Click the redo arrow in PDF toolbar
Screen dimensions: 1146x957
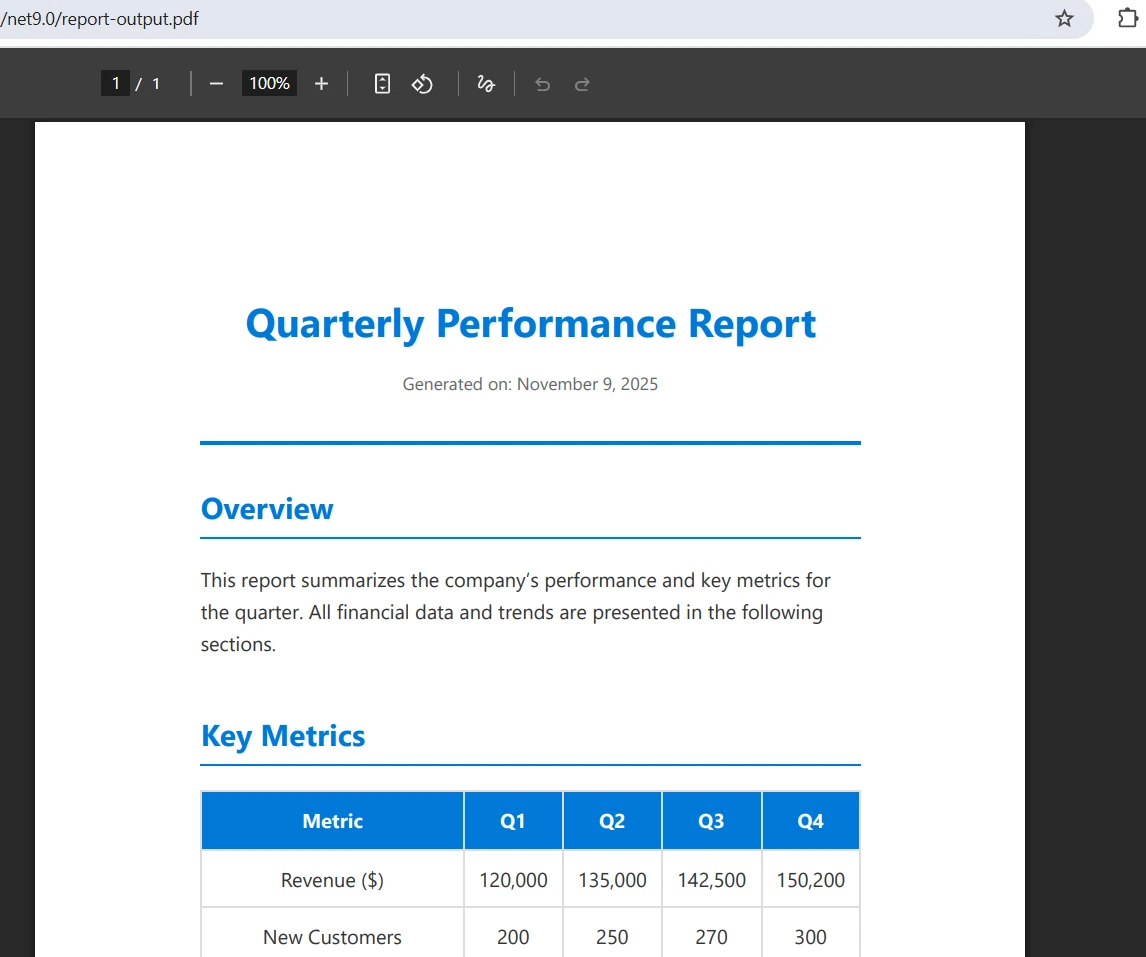(x=582, y=84)
